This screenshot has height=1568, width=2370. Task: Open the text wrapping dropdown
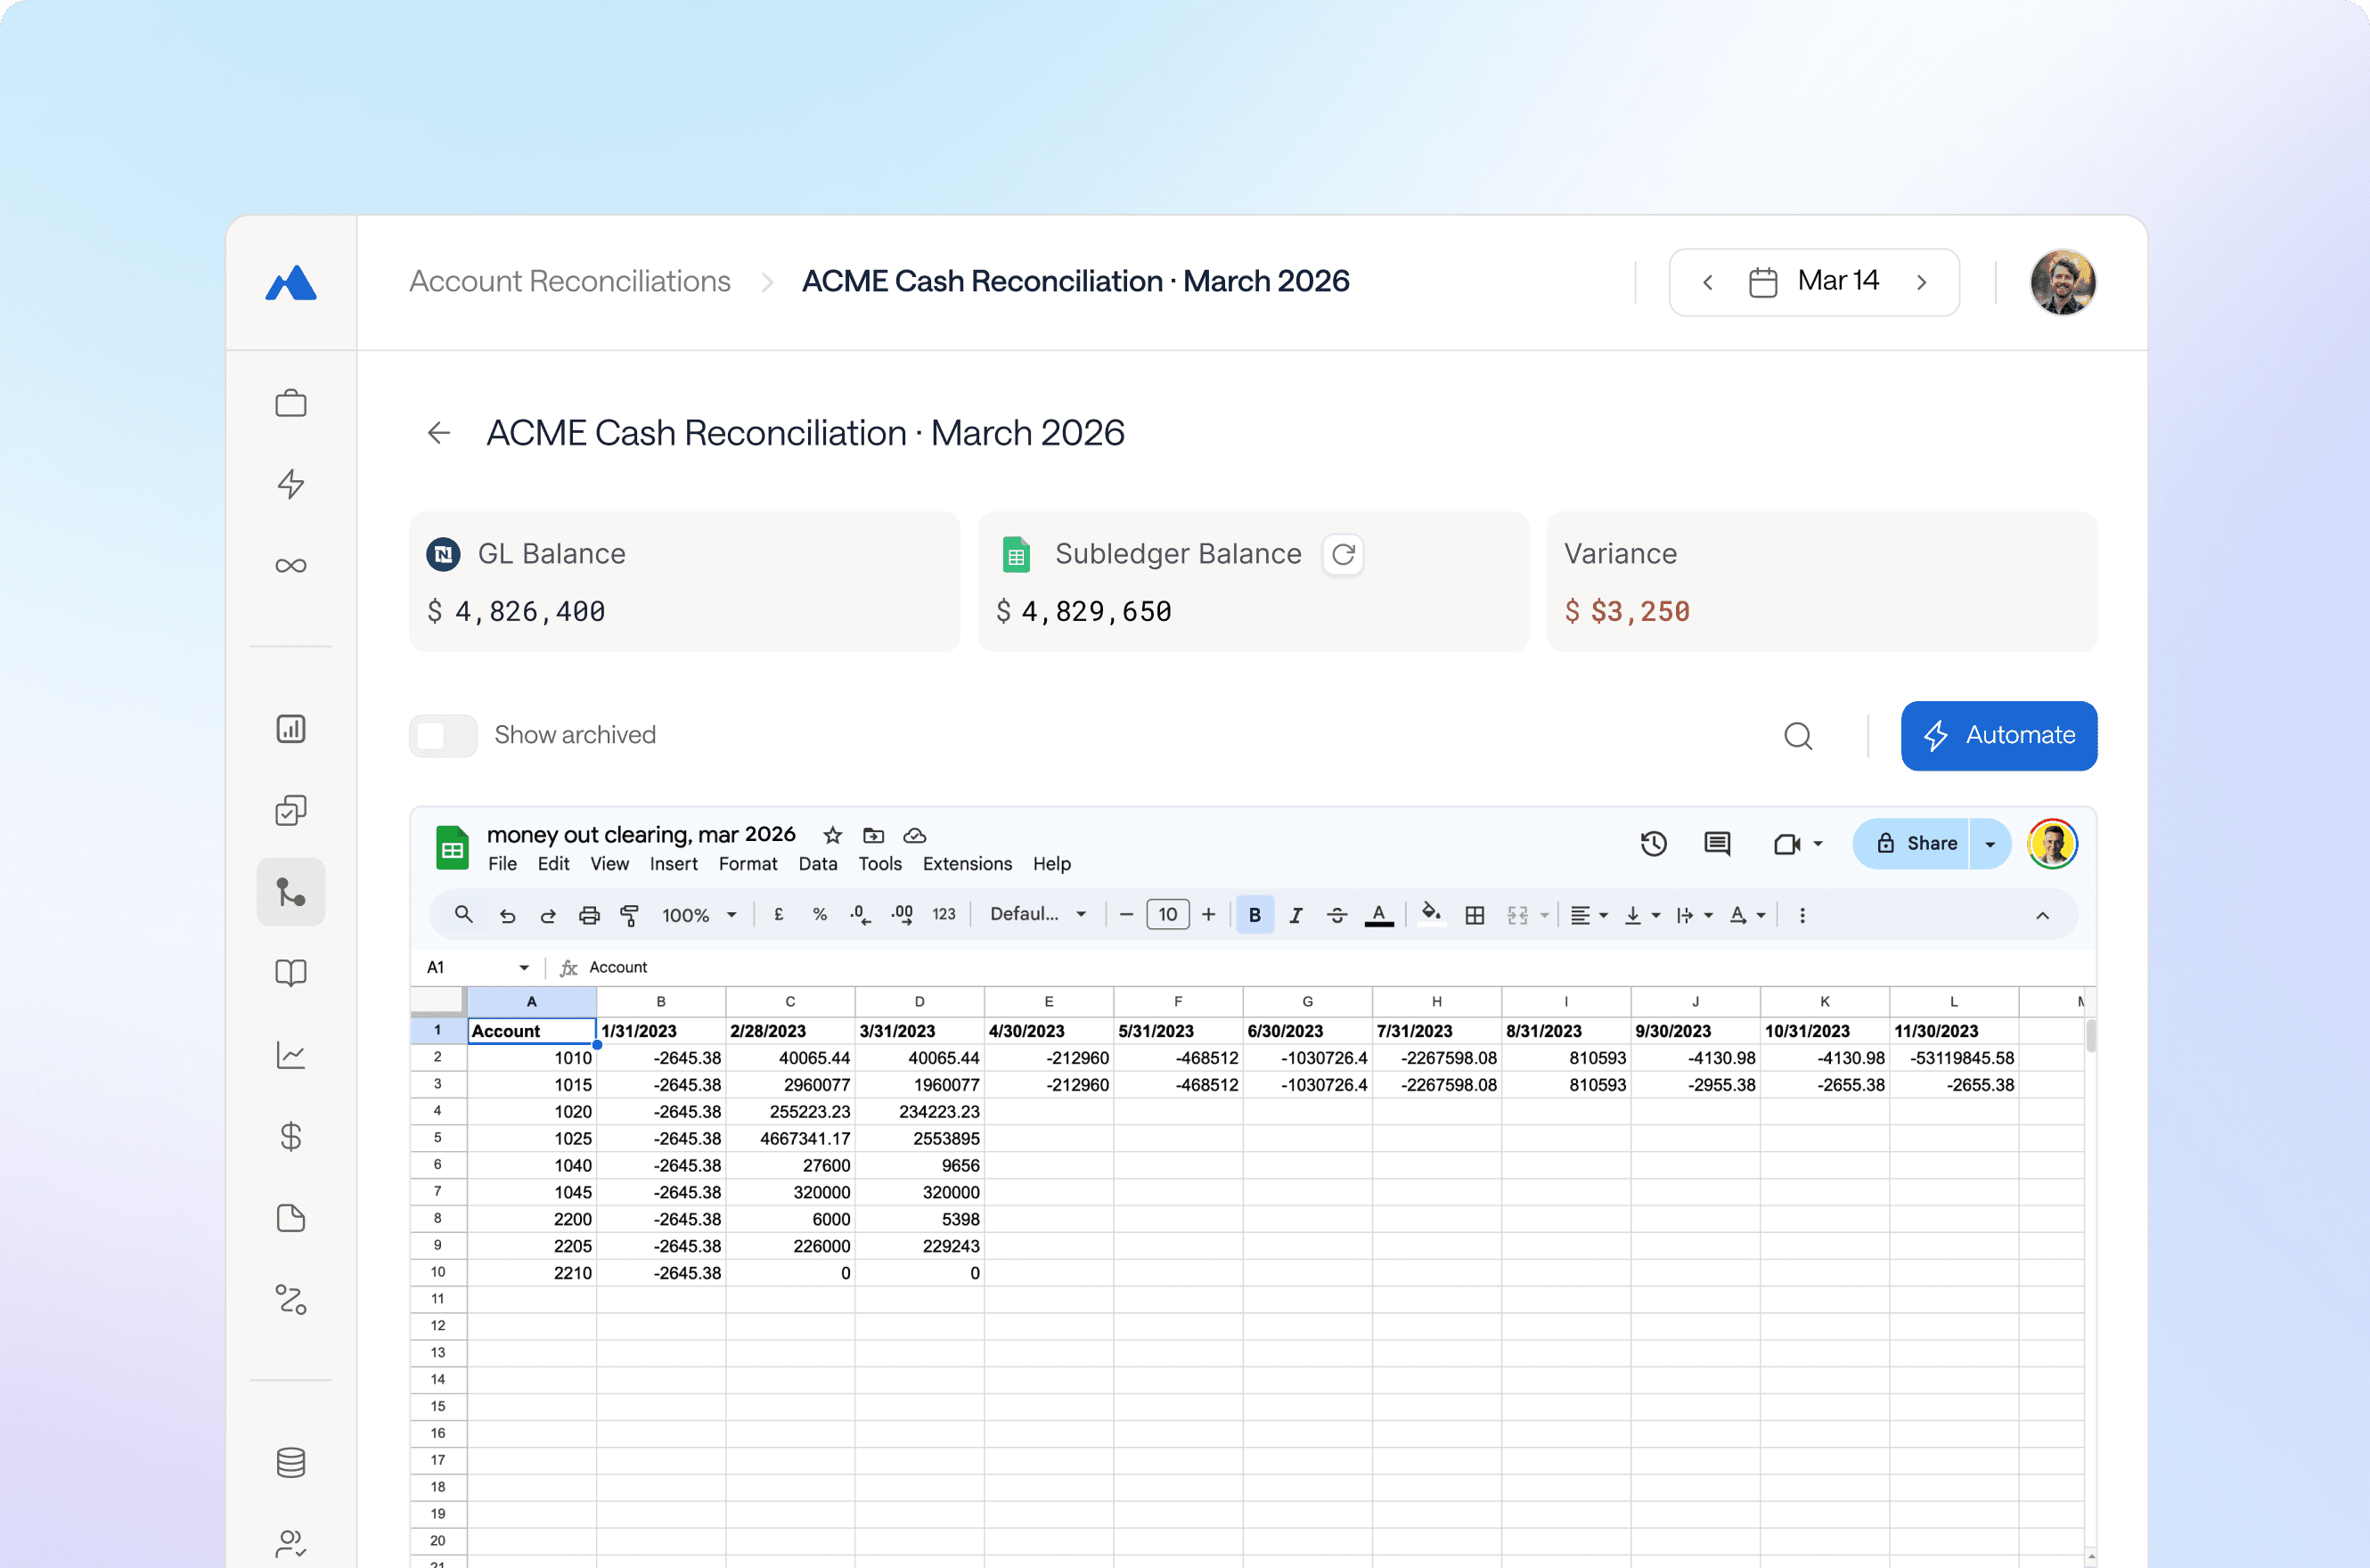1695,915
